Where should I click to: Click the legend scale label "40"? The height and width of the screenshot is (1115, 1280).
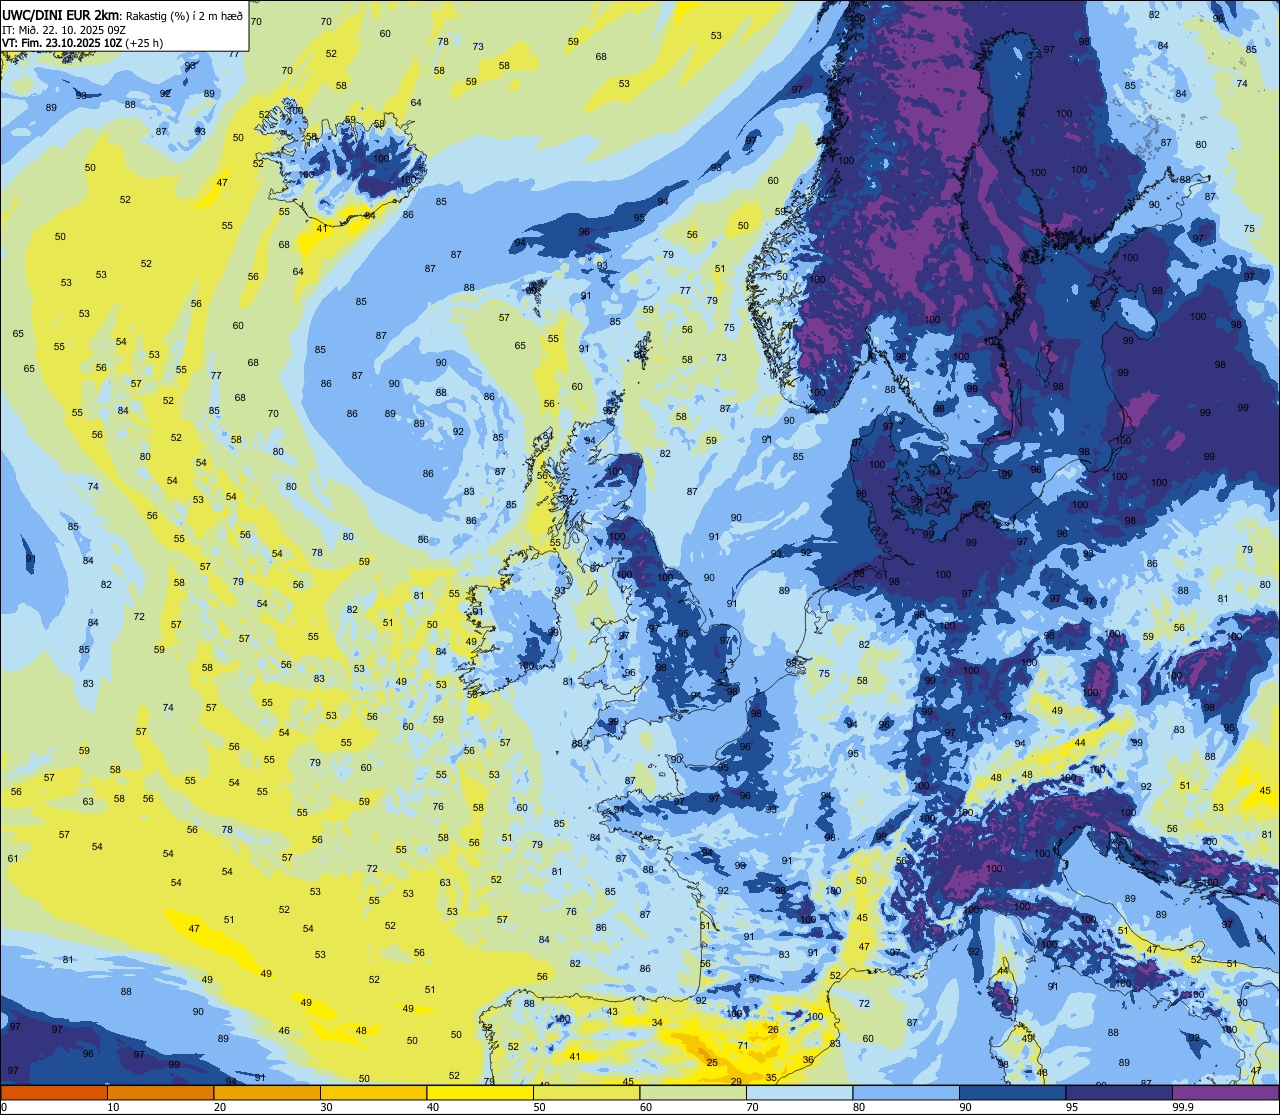[433, 1107]
